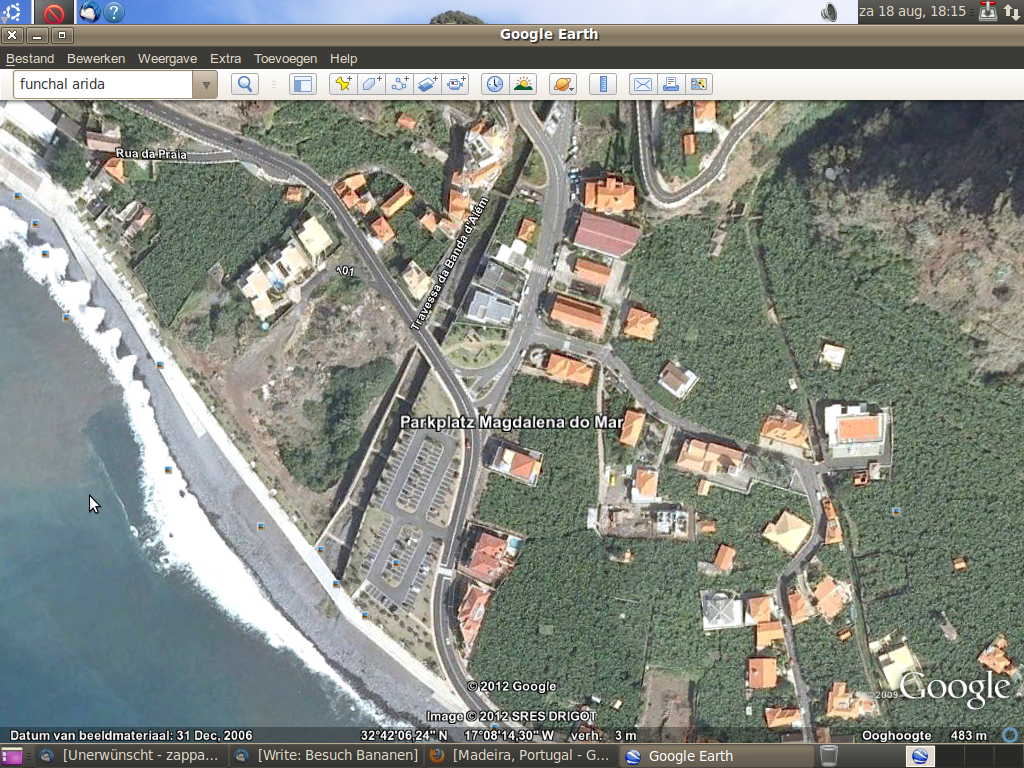Expand the search history dropdown arrow
Screen dimensions: 1024x768
(x=206, y=84)
